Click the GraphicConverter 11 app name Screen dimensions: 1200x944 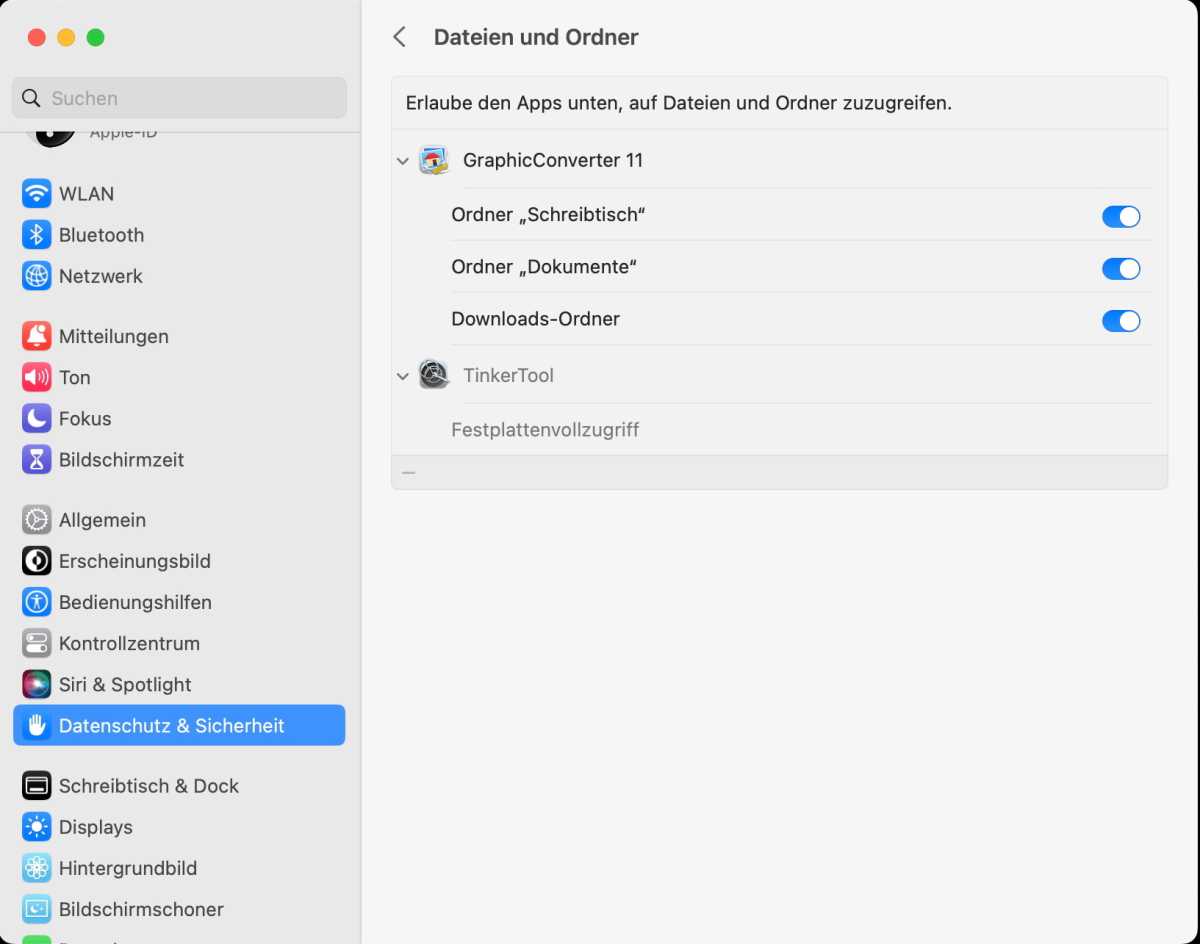553,160
